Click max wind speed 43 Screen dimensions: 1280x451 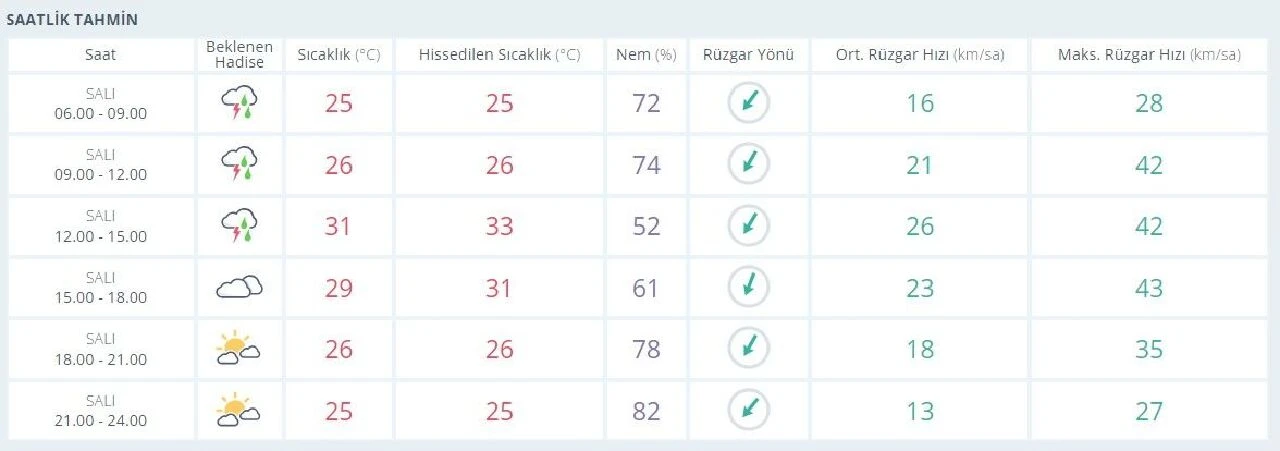[1148, 288]
